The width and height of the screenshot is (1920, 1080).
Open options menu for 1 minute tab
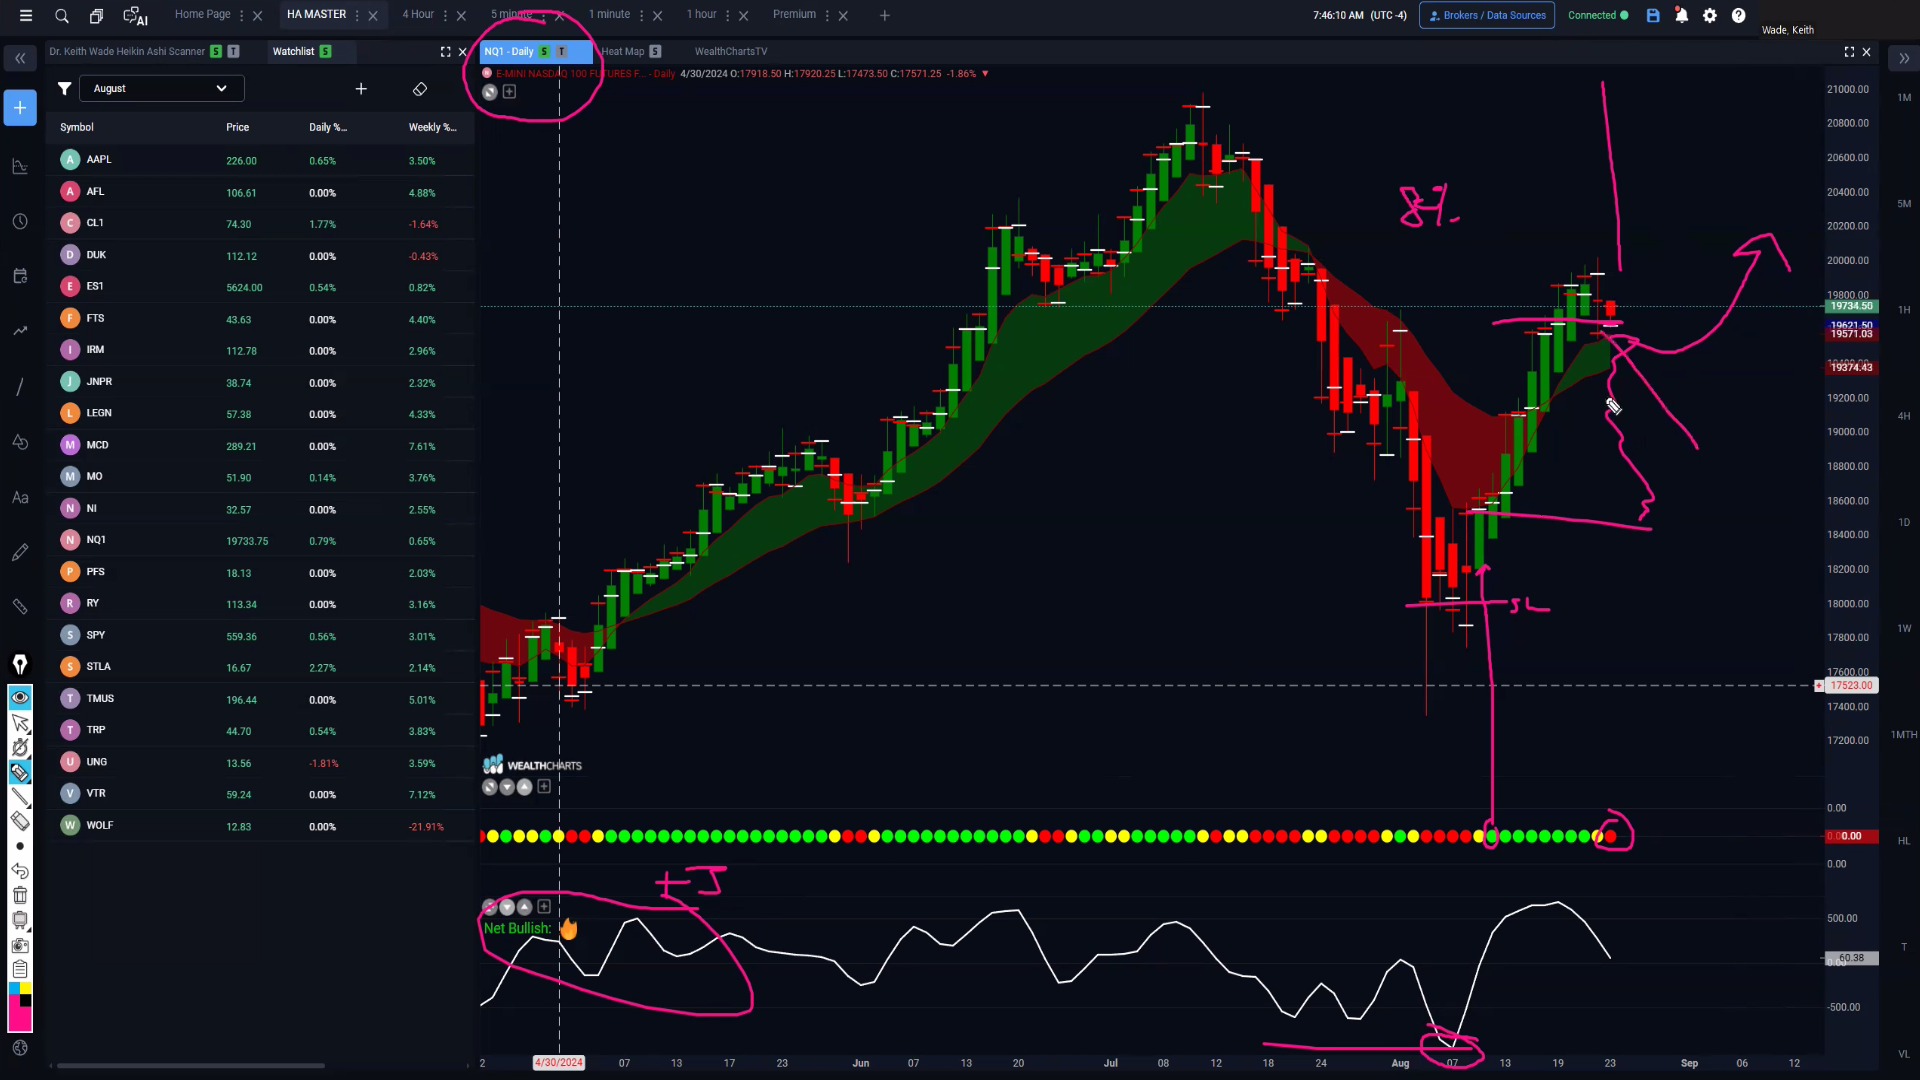pyautogui.click(x=641, y=15)
